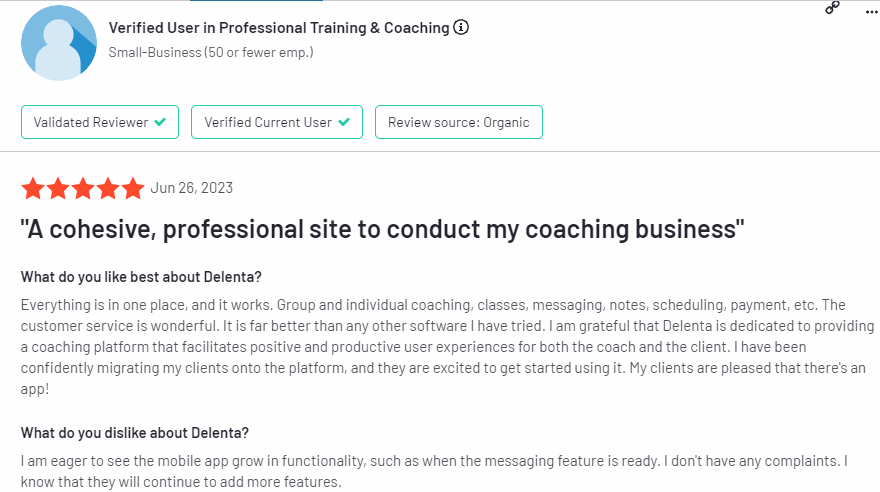Click the fifth orange rating star
Viewport: 880px width, 492px height.
133,188
